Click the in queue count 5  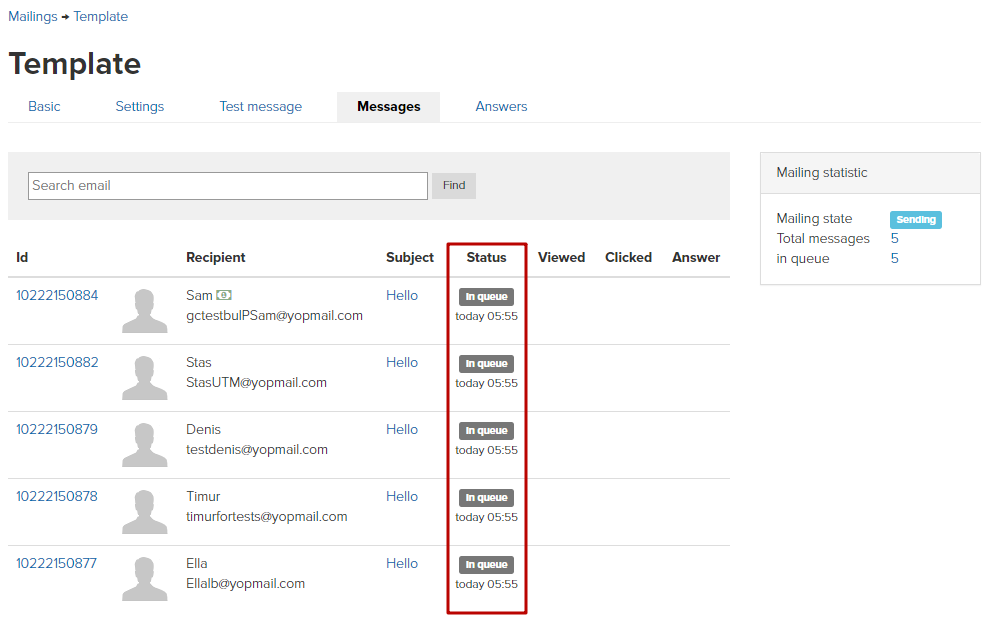pyautogui.click(x=894, y=259)
